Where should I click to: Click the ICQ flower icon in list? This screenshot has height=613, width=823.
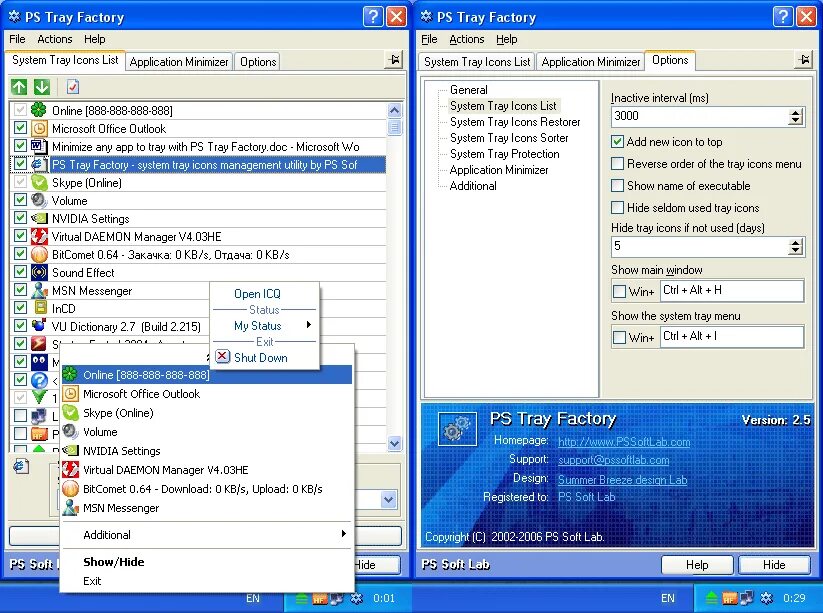tap(39, 110)
